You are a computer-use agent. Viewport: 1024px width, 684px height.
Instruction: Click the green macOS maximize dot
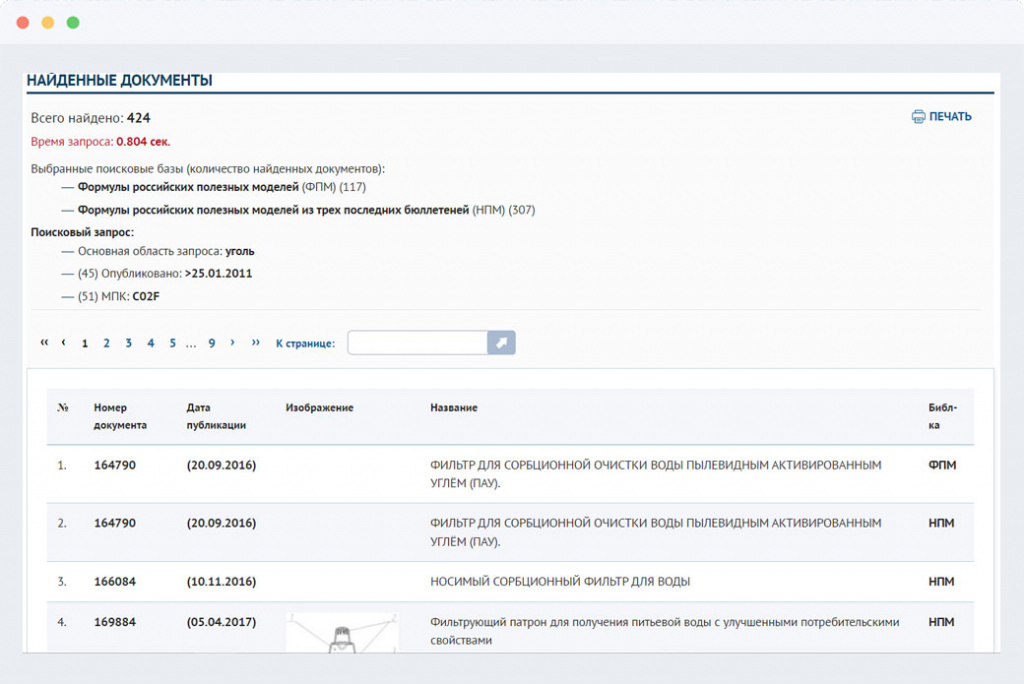[73, 22]
